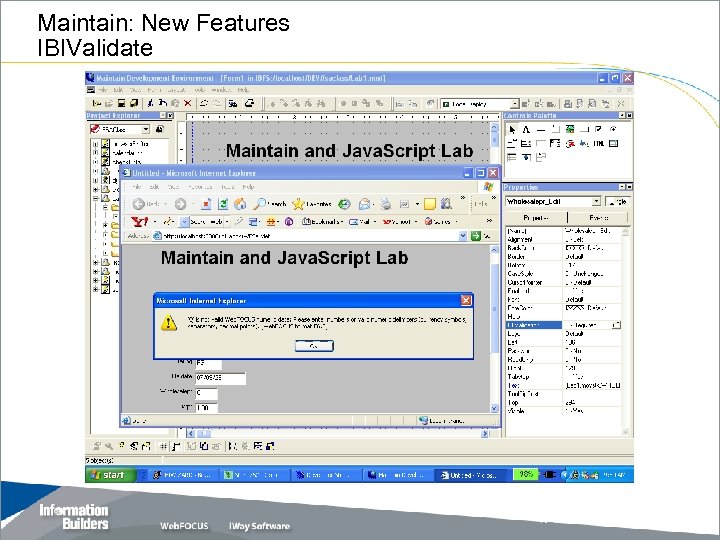Click the Untitled Internet Explorer taskbar button

coord(471,475)
